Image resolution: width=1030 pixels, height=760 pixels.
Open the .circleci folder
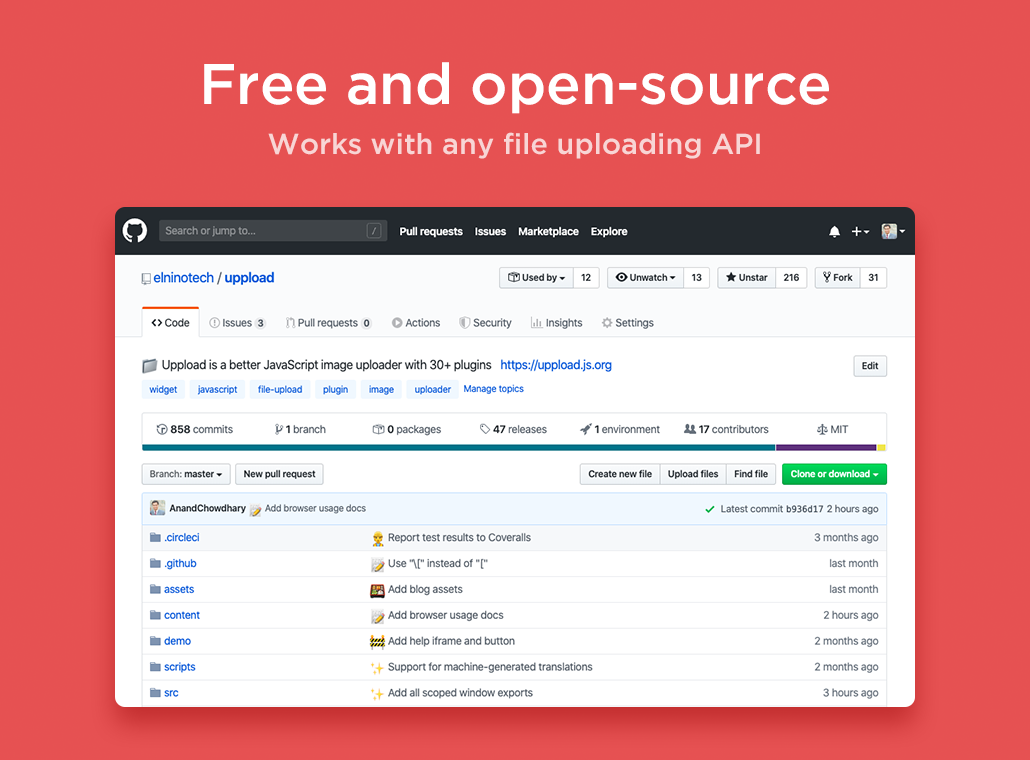point(182,537)
